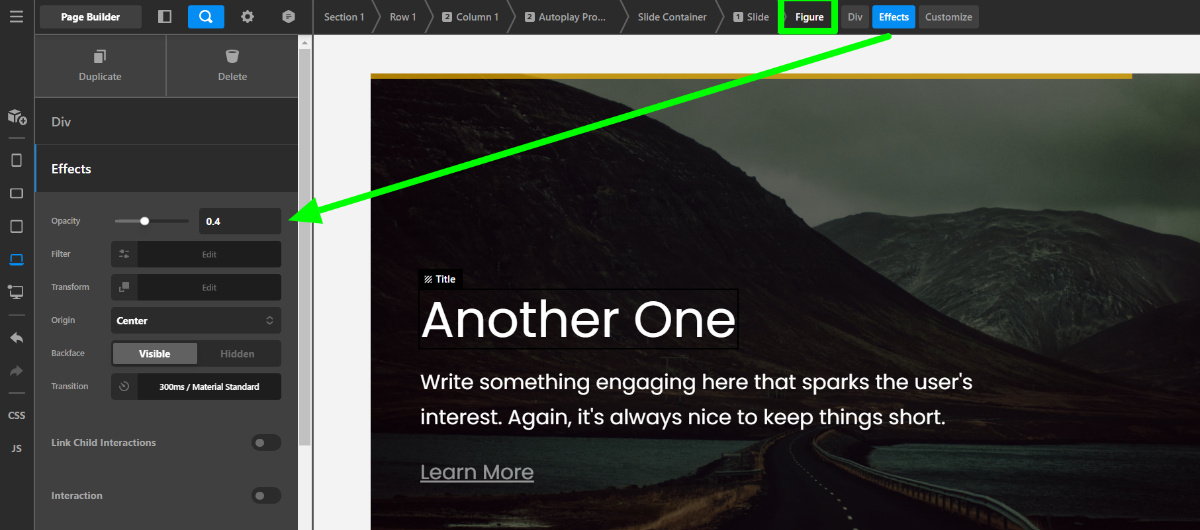The height and width of the screenshot is (530, 1200).
Task: Enable the Interaction switch
Action: point(266,495)
